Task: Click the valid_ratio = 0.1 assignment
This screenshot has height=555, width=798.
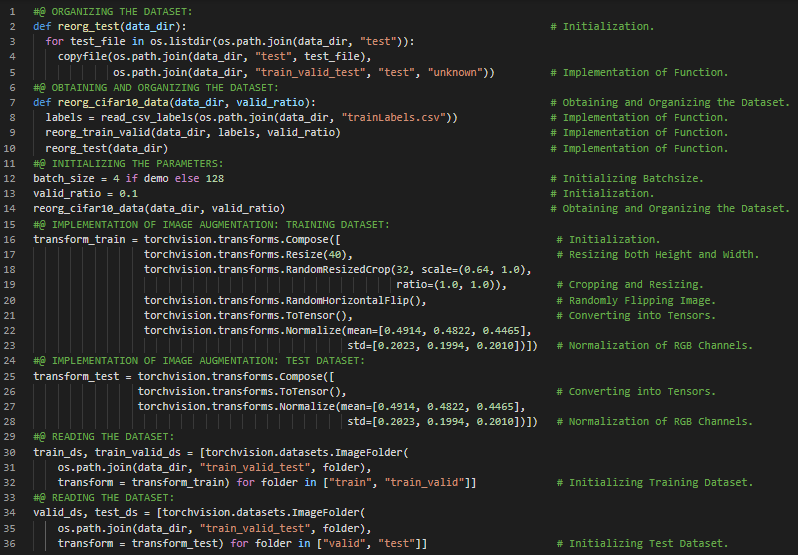Action: point(72,193)
